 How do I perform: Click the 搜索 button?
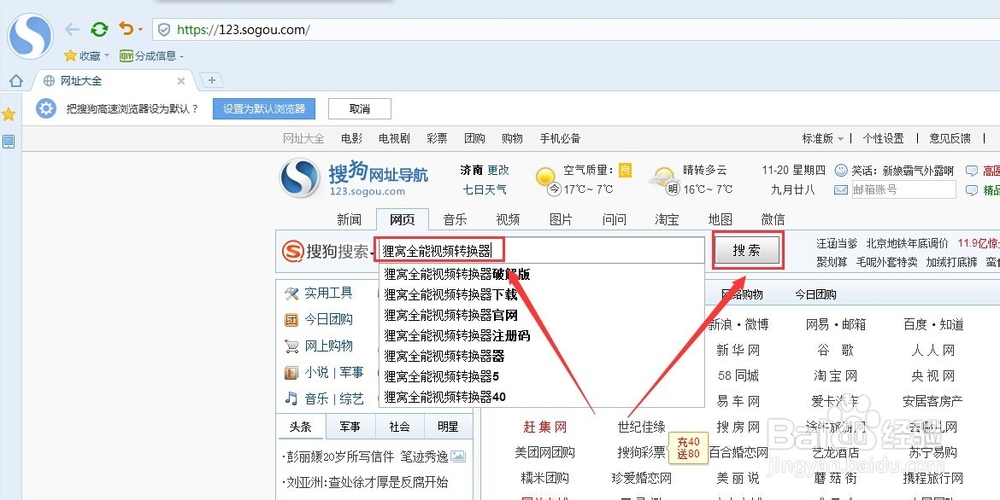pos(747,251)
